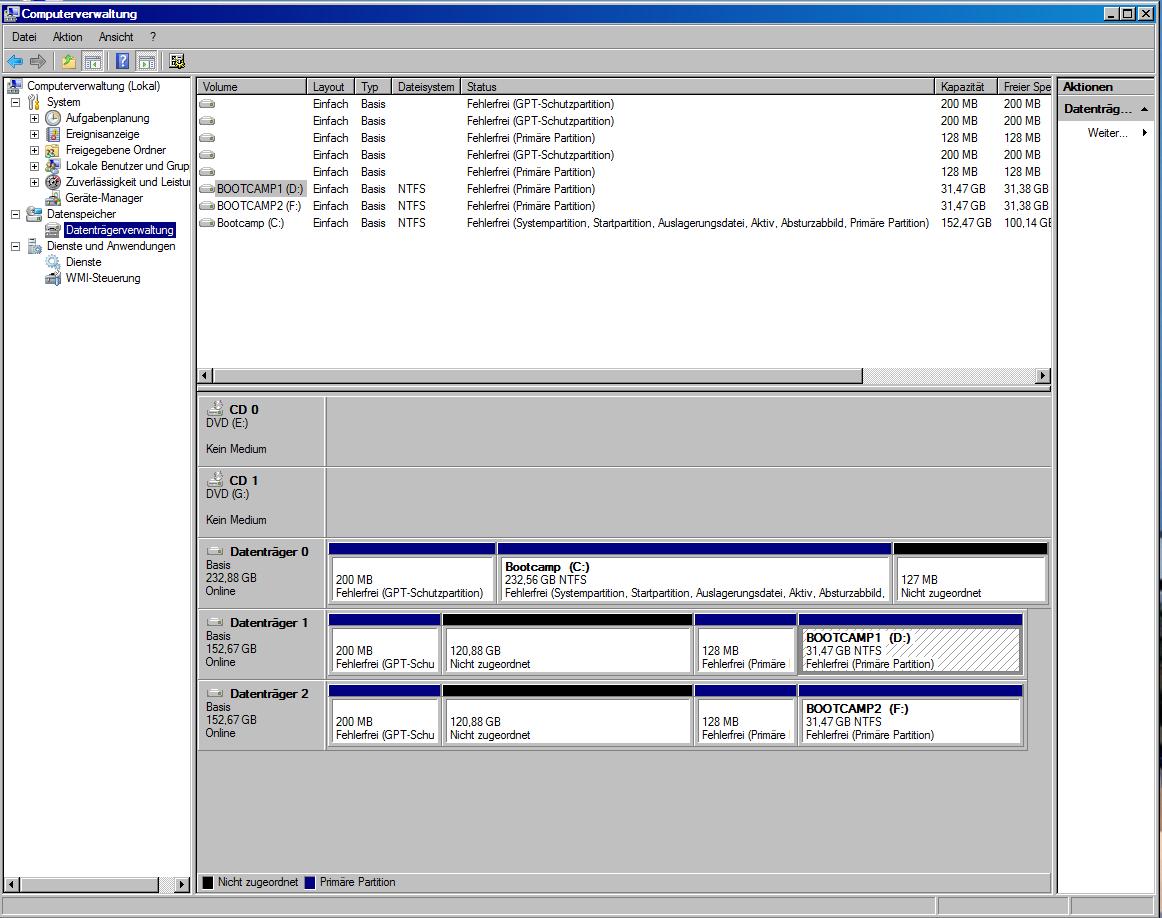Viewport: 1162px width, 918px height.
Task: Click the back arrow toolbar icon
Action: click(15, 61)
